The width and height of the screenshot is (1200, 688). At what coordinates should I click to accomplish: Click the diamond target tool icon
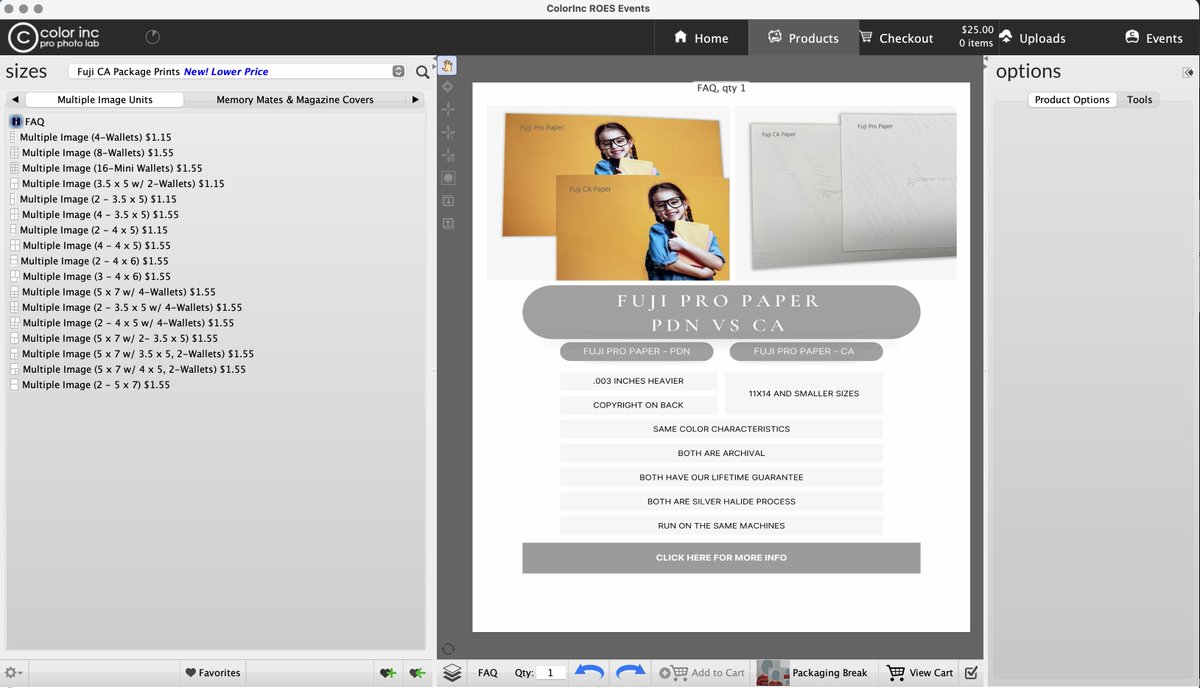point(448,88)
